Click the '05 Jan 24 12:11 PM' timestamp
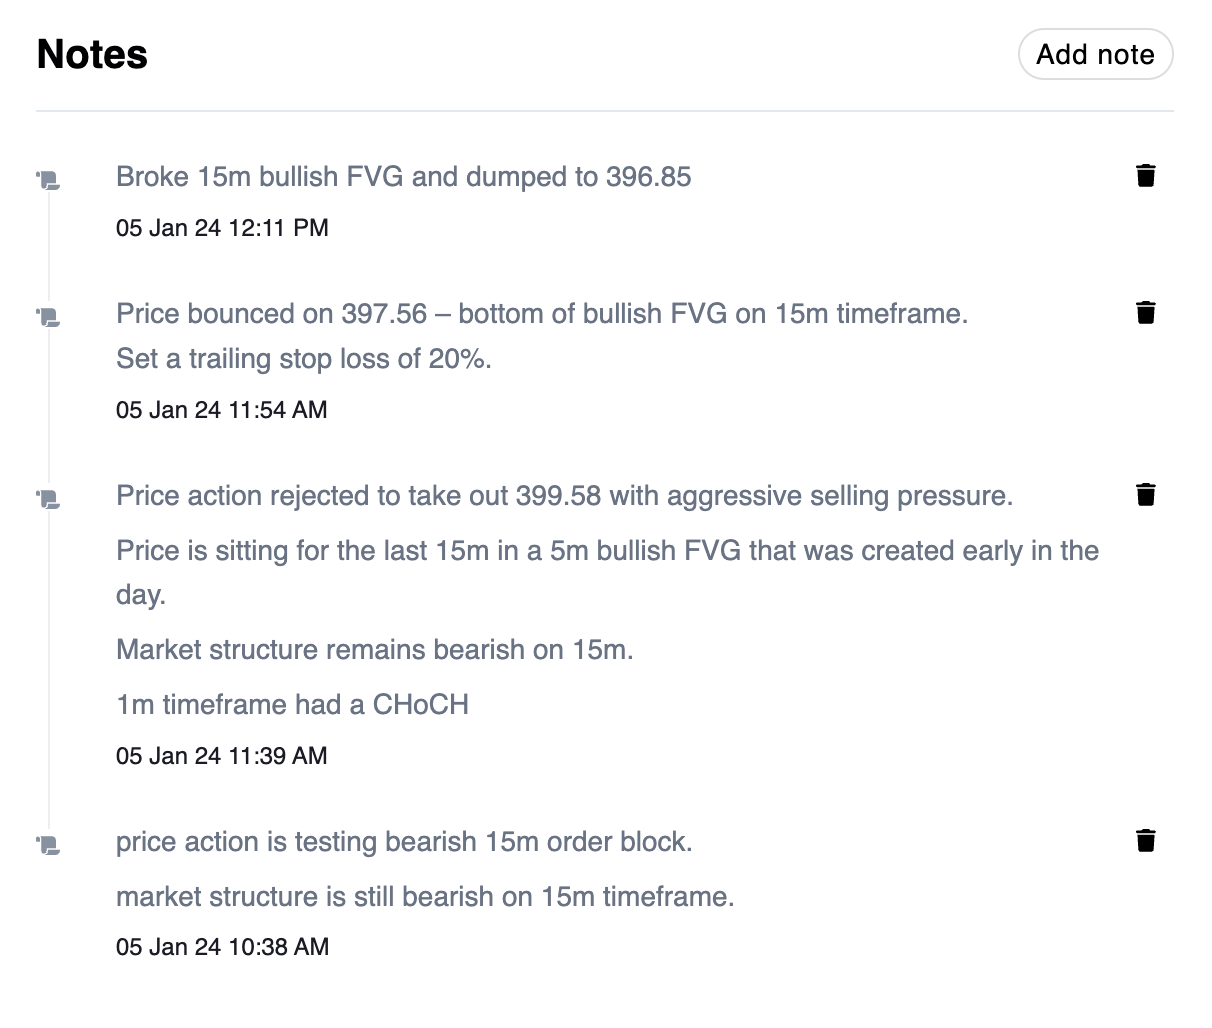 coord(222,228)
